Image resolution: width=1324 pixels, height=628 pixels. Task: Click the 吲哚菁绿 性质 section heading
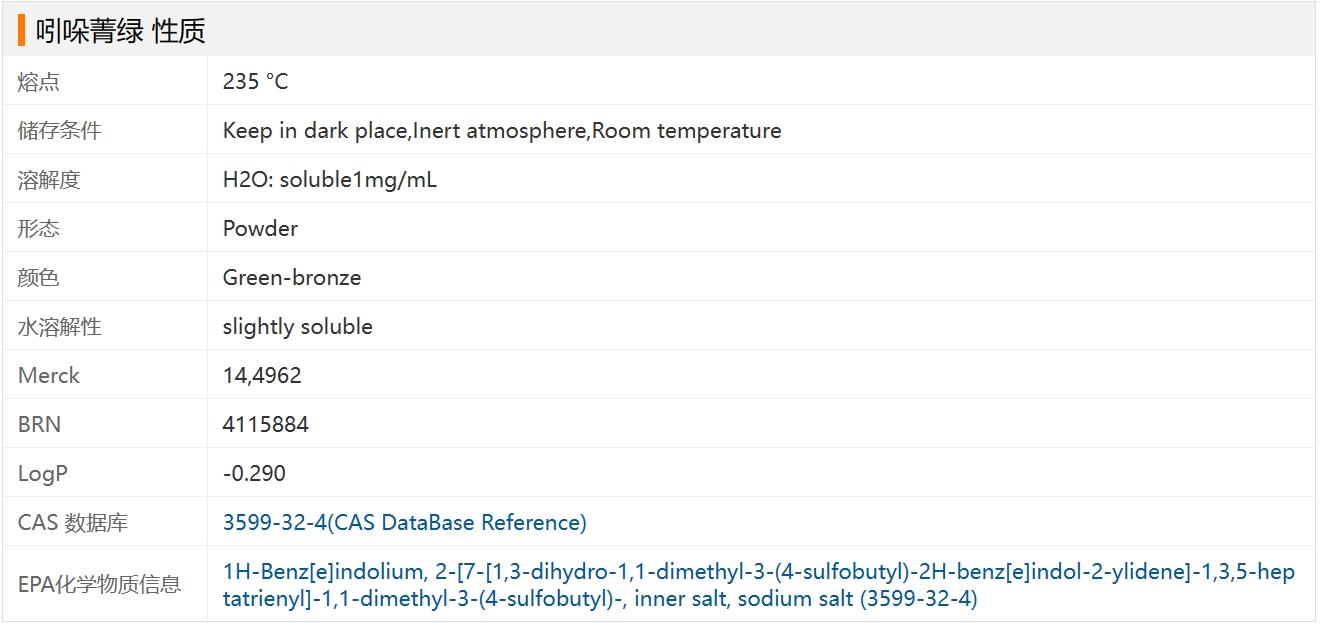(x=120, y=31)
